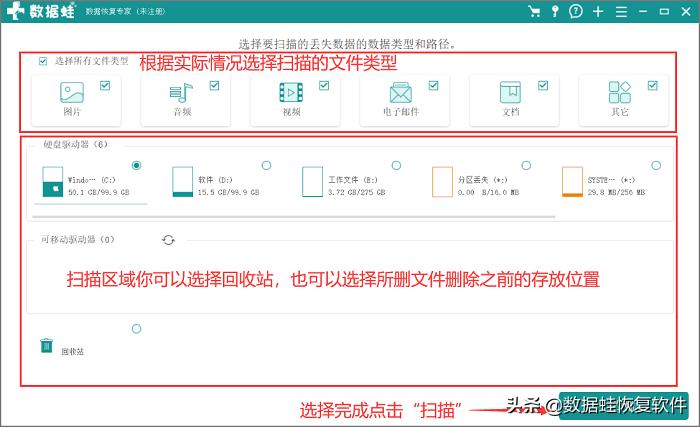The image size is (700, 427).
Task: Click the plus icon in title bar
Action: click(x=598, y=12)
